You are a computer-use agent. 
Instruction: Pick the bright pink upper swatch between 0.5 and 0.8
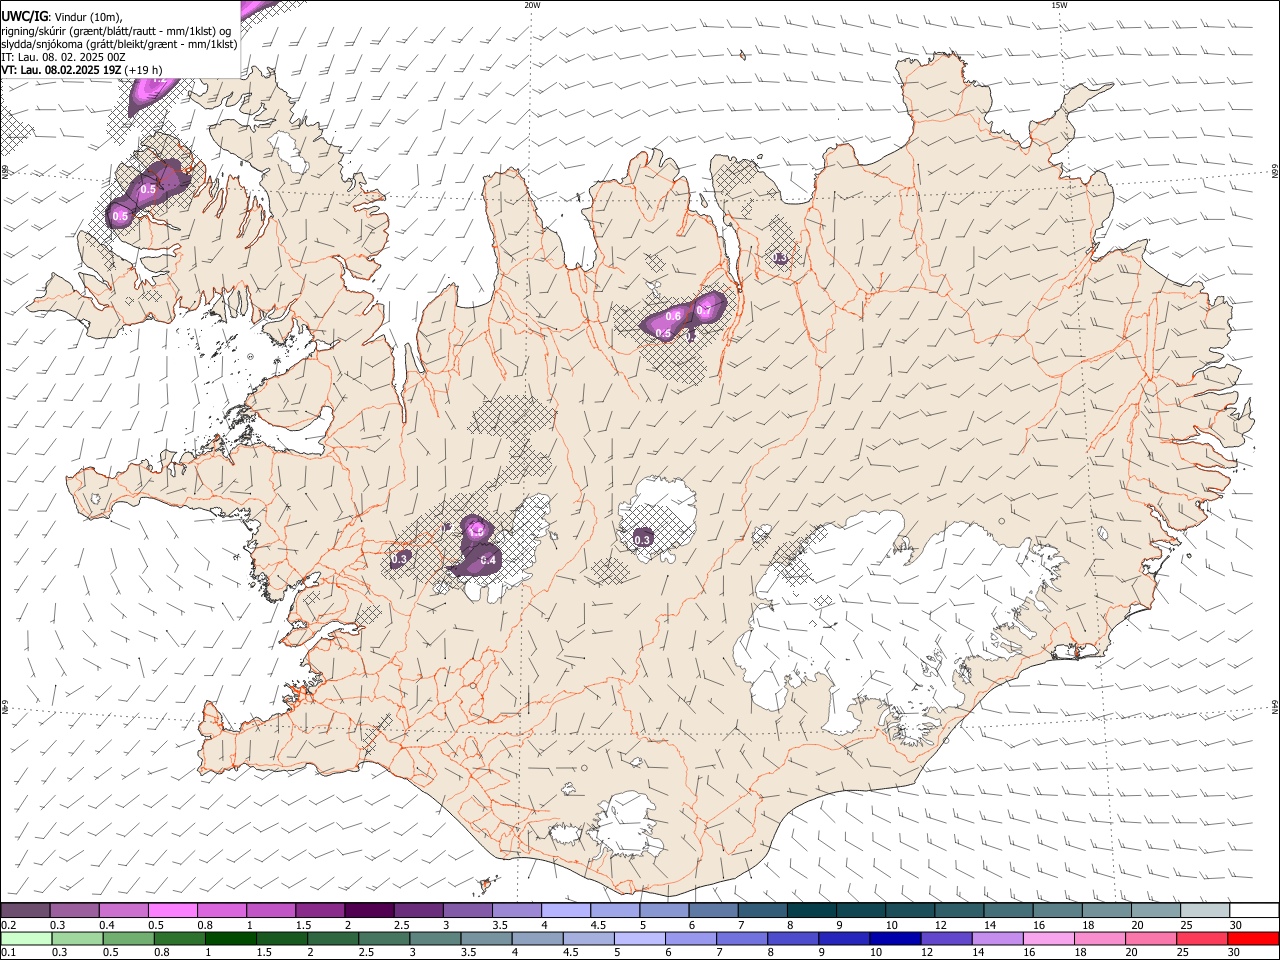[x=173, y=910]
